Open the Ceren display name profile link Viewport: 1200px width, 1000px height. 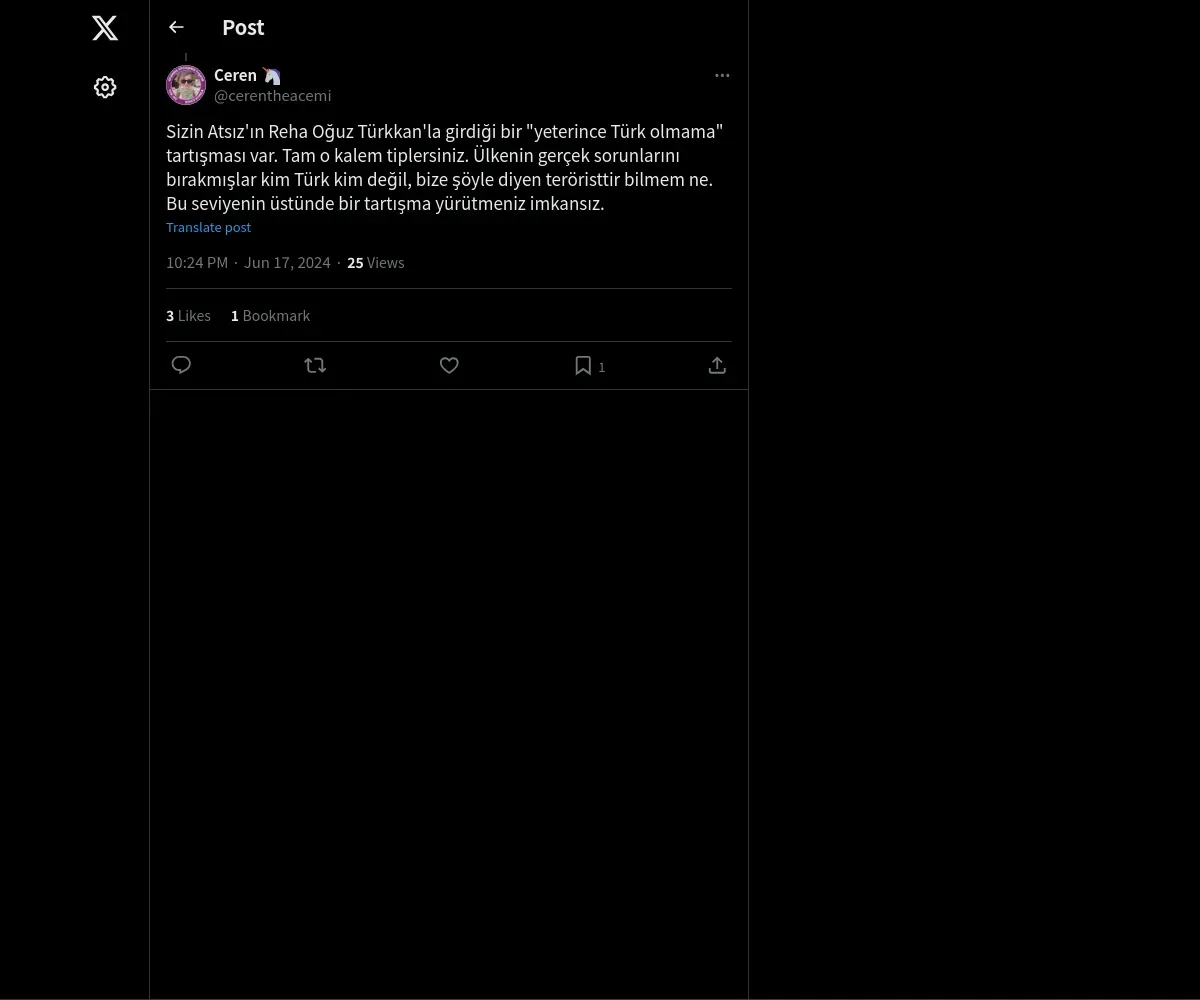235,75
